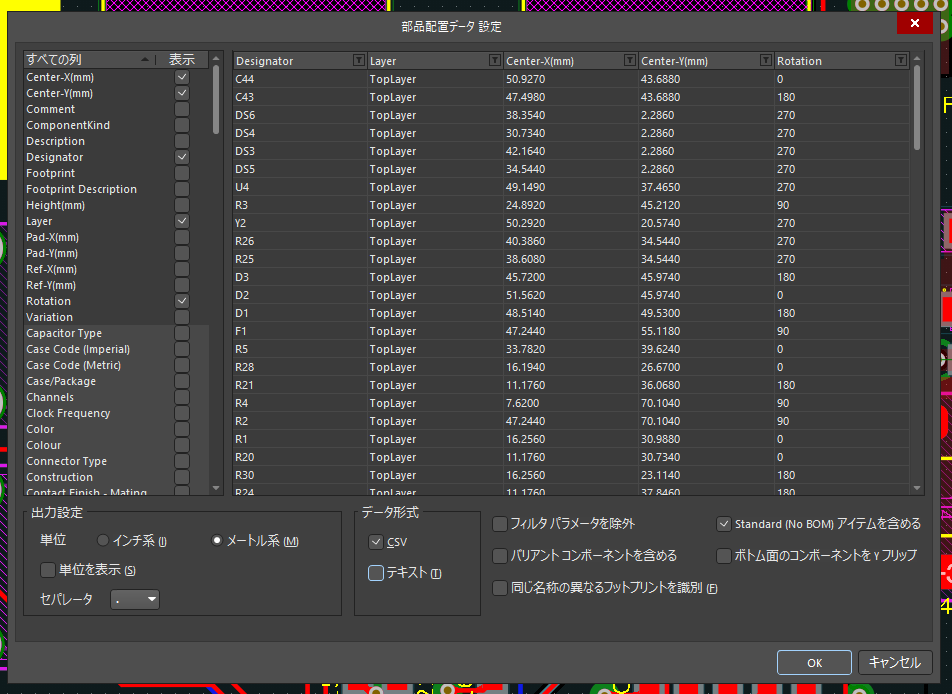Enable バリアント コンポーネントを含める checkbox
The height and width of the screenshot is (694, 952).
click(x=500, y=556)
